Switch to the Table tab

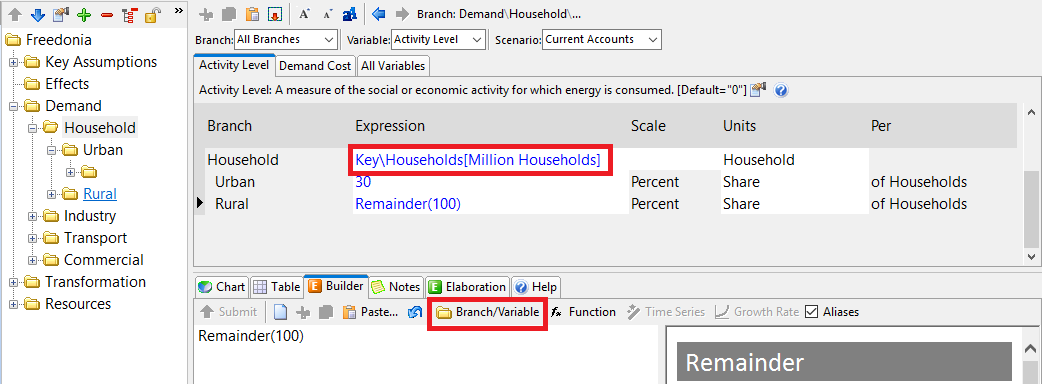pyautogui.click(x=276, y=287)
